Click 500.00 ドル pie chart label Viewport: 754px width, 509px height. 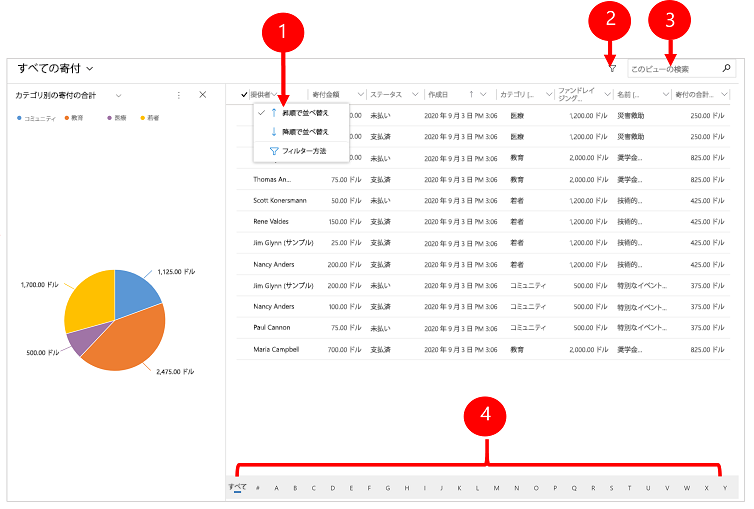[42, 352]
